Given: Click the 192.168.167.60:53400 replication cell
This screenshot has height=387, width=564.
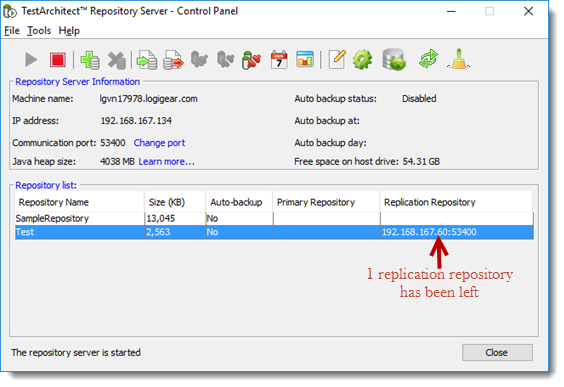Looking at the screenshot, I should [457, 232].
